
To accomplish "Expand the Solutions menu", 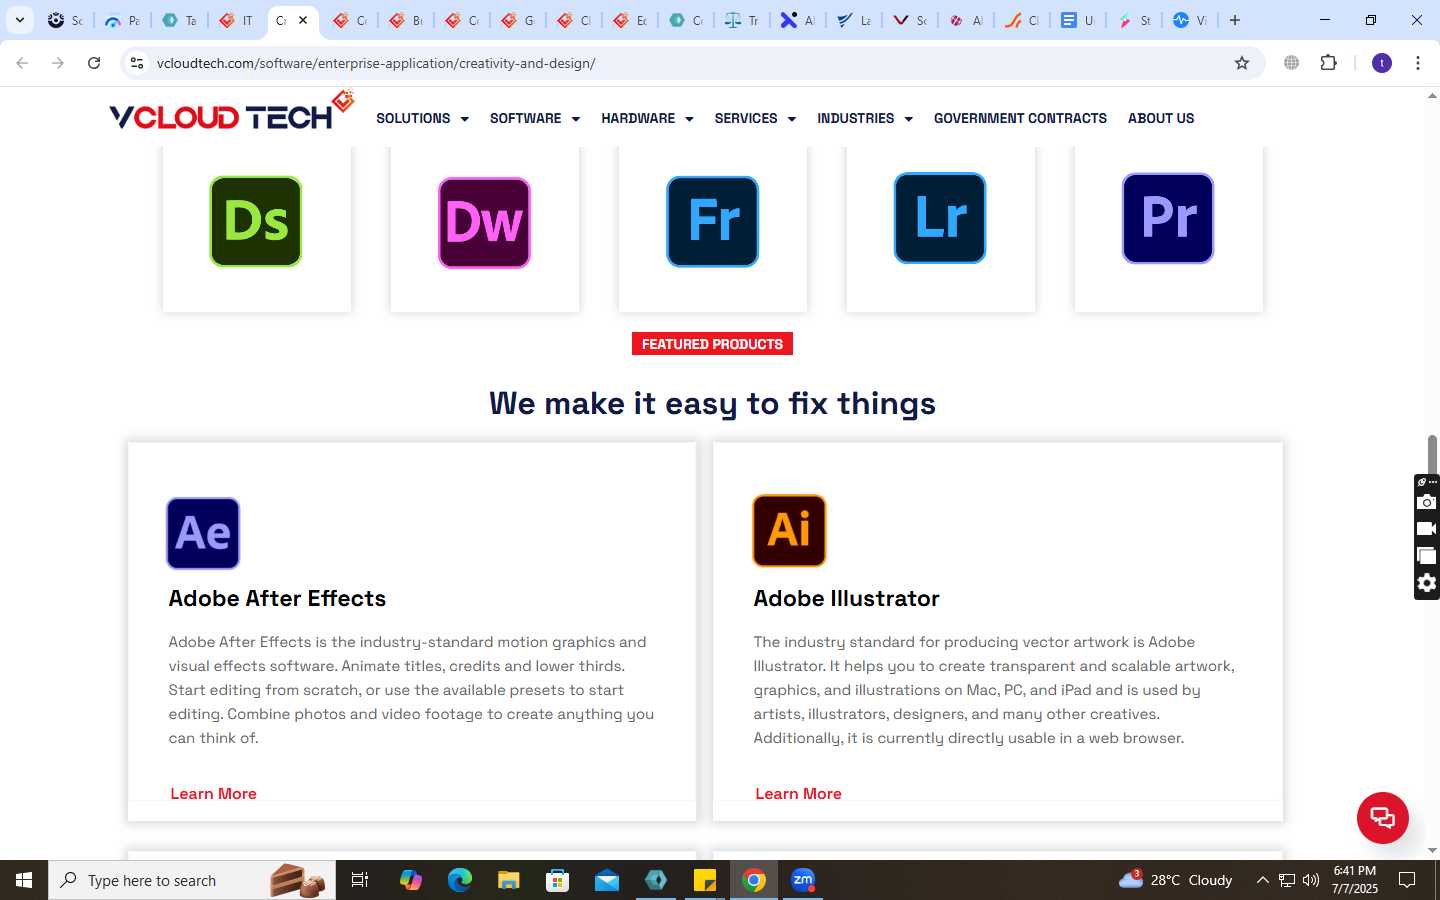I will [422, 118].
